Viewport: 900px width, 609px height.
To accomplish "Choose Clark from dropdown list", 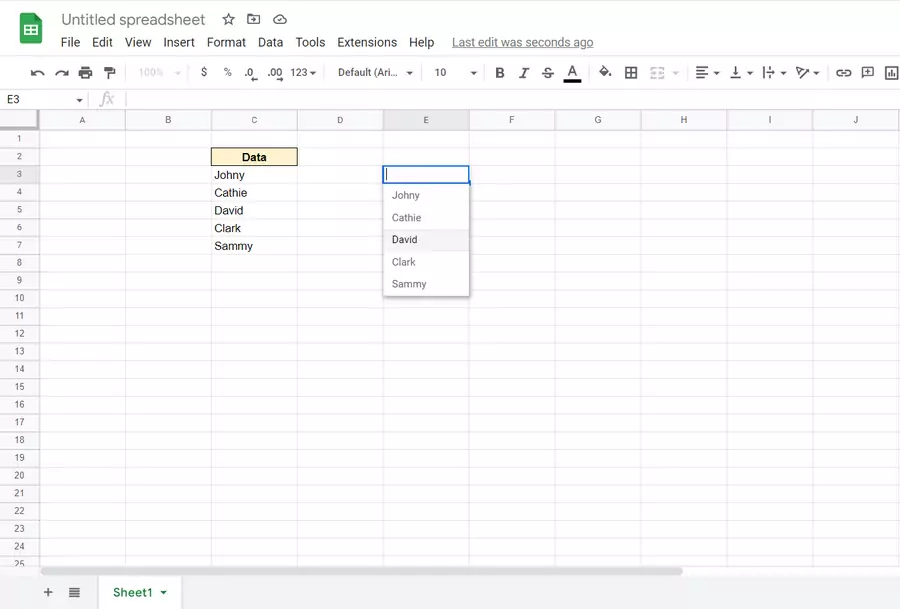I will (x=426, y=262).
